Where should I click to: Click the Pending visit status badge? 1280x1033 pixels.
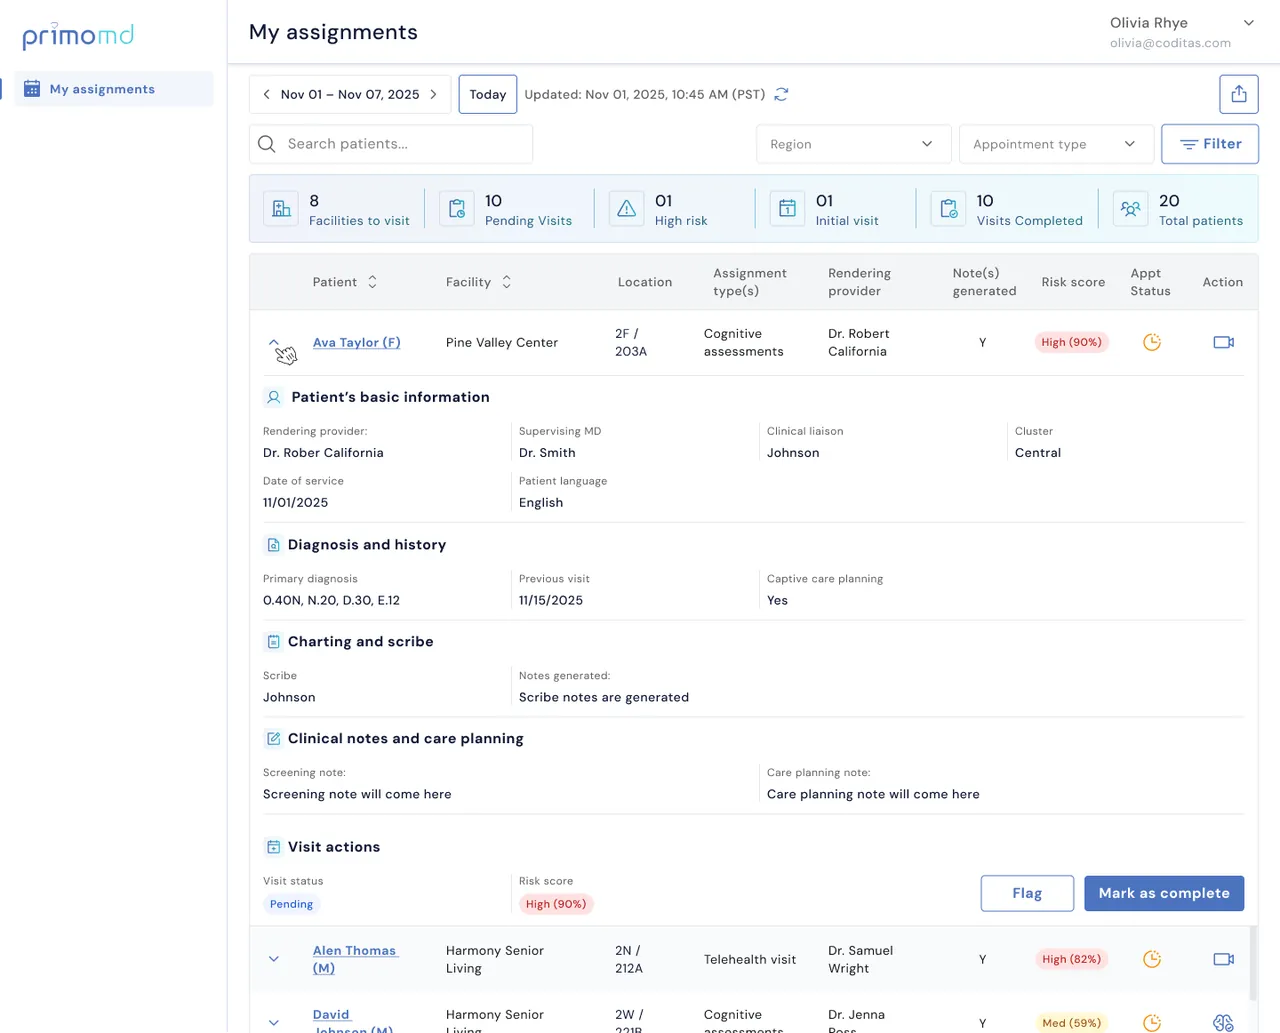click(x=291, y=904)
